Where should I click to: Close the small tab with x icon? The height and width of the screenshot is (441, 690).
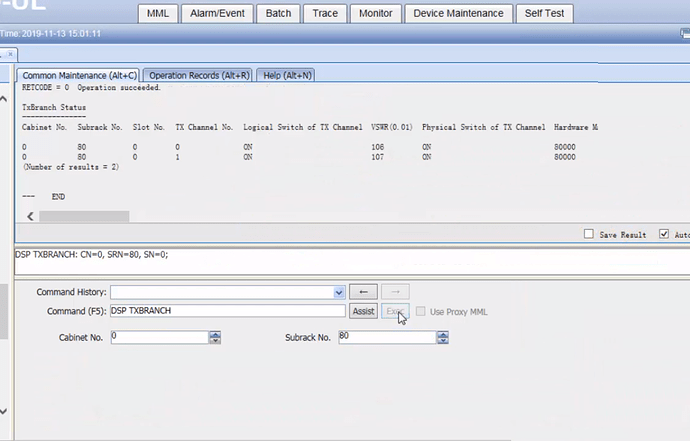pyautogui.click(x=10, y=54)
